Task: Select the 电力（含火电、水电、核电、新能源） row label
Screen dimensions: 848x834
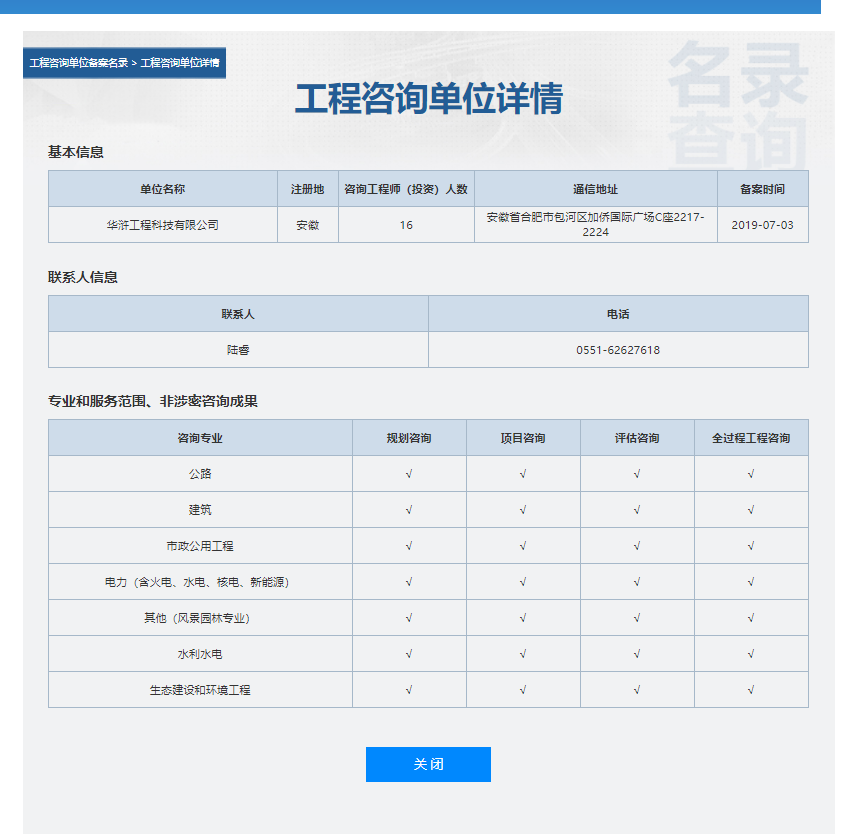Action: 197,582
